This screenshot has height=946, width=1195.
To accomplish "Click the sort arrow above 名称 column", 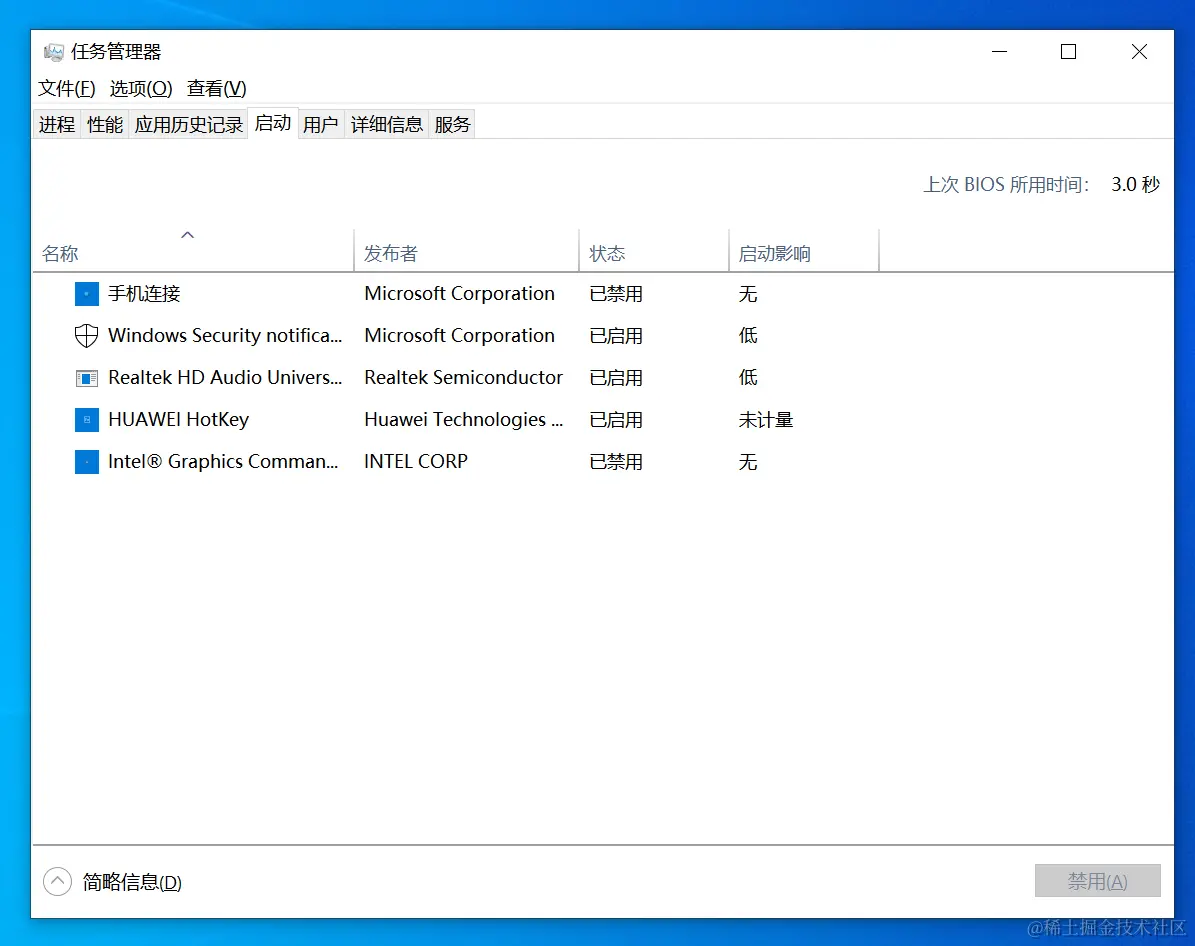I will 187,235.
